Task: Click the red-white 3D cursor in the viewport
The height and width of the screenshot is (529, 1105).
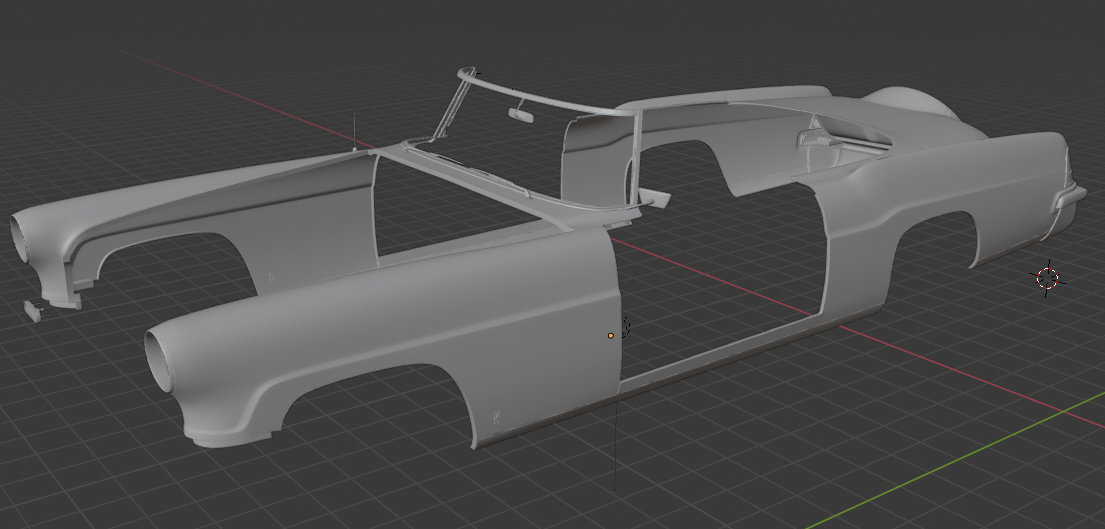Action: click(x=1048, y=277)
